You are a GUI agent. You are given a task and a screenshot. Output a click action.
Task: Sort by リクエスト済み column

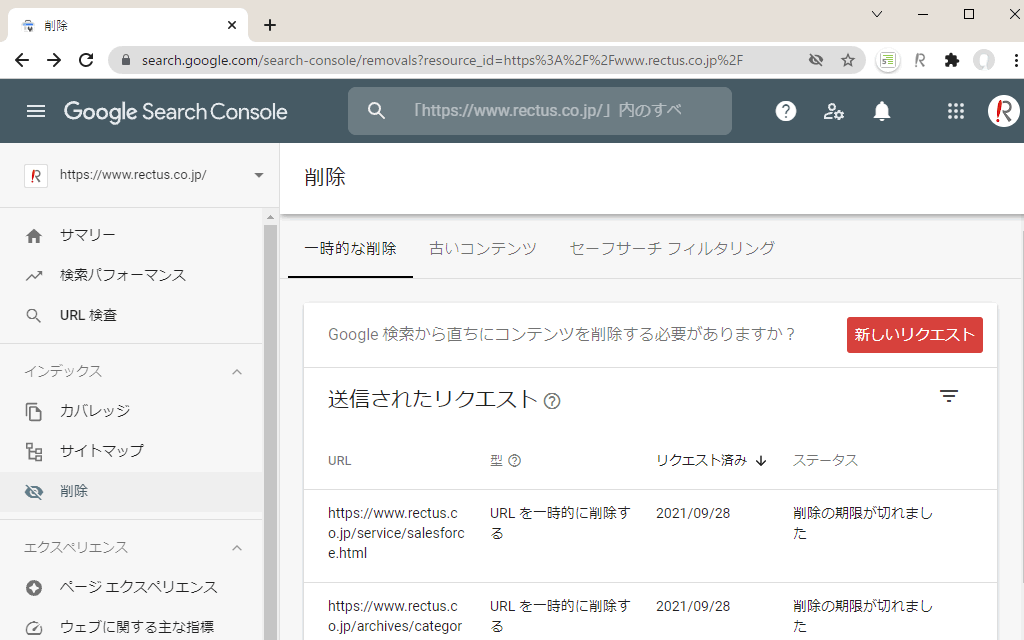(x=711, y=460)
